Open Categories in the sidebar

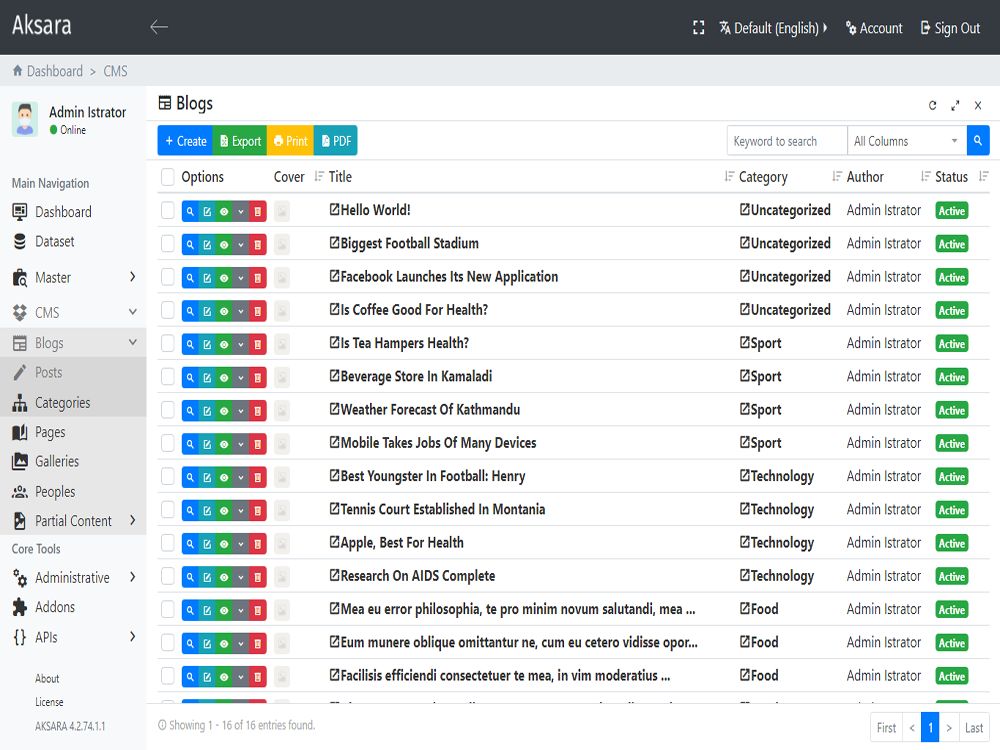[x=62, y=403]
